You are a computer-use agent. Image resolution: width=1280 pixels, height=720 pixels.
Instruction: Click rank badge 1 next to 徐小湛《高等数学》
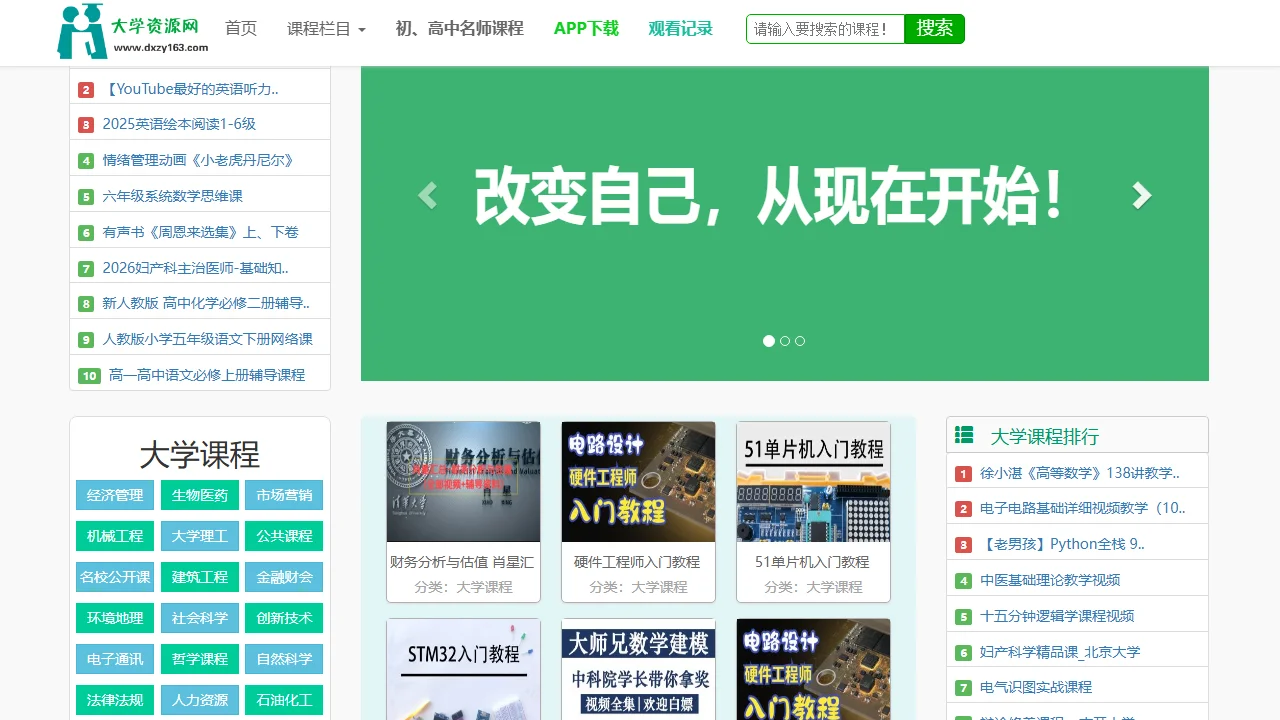[963, 471]
